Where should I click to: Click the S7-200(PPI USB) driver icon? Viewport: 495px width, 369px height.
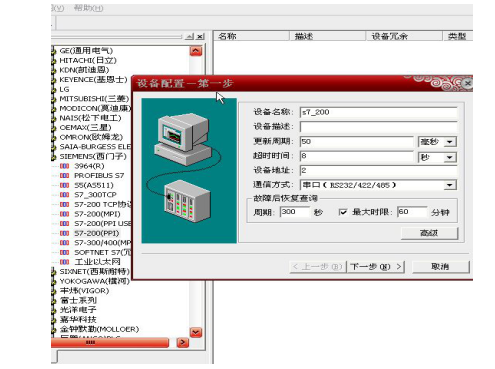click(x=64, y=224)
